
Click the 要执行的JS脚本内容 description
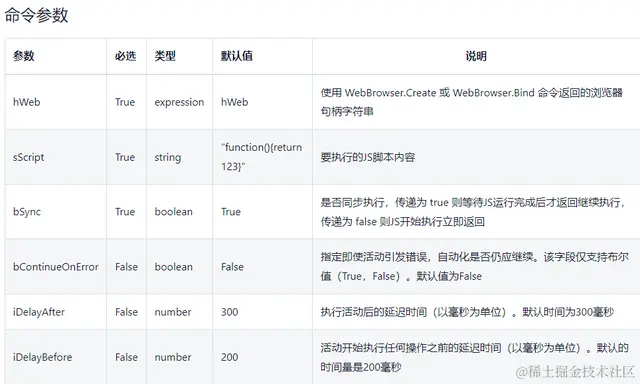pos(368,157)
